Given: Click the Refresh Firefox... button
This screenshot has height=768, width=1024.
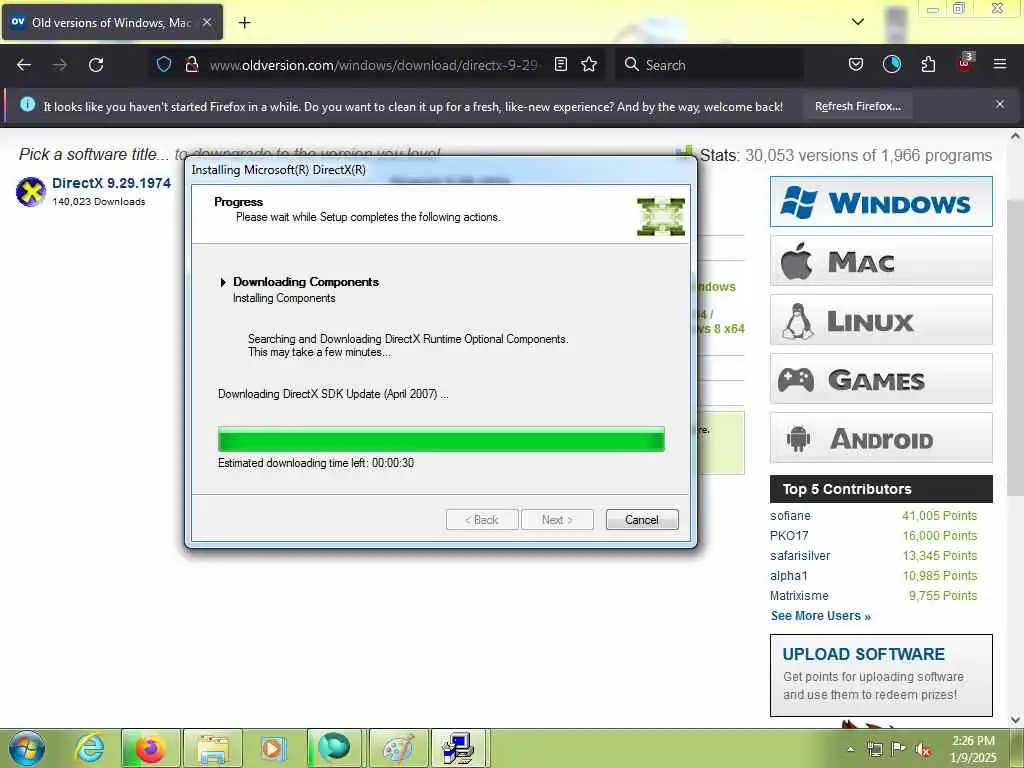Looking at the screenshot, I should (857, 106).
